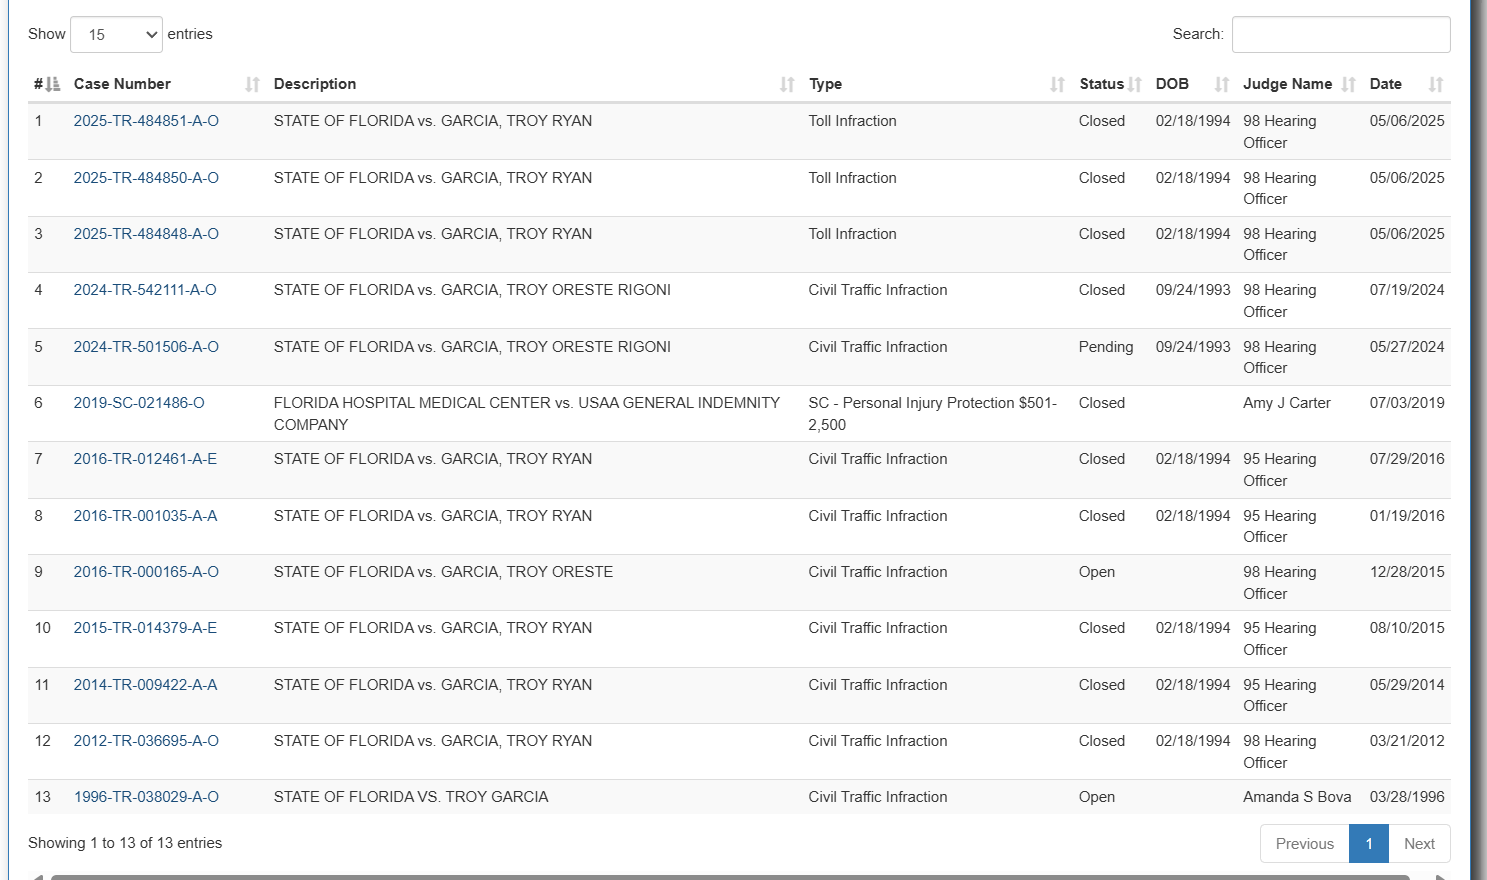Open case 2016-TR-000165-A-O link

[x=146, y=572]
